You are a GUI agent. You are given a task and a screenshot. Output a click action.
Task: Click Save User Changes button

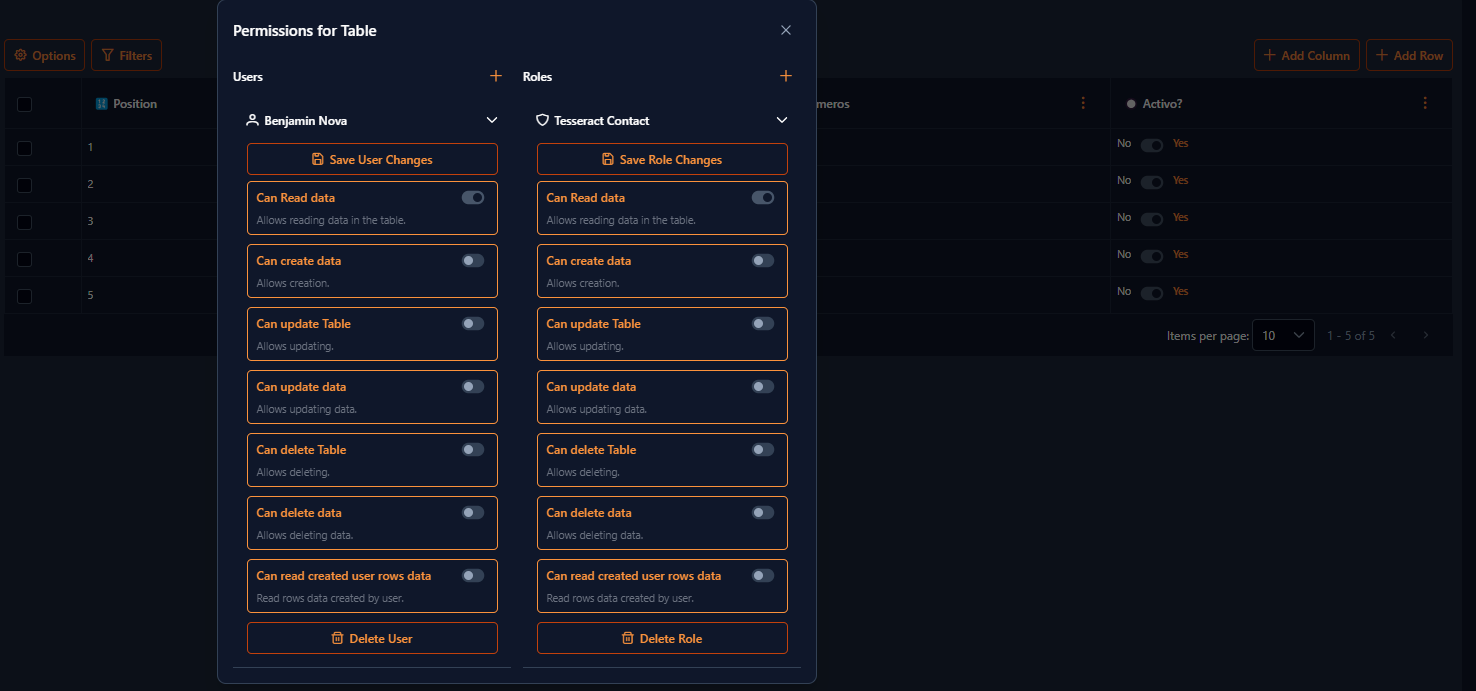coord(372,159)
